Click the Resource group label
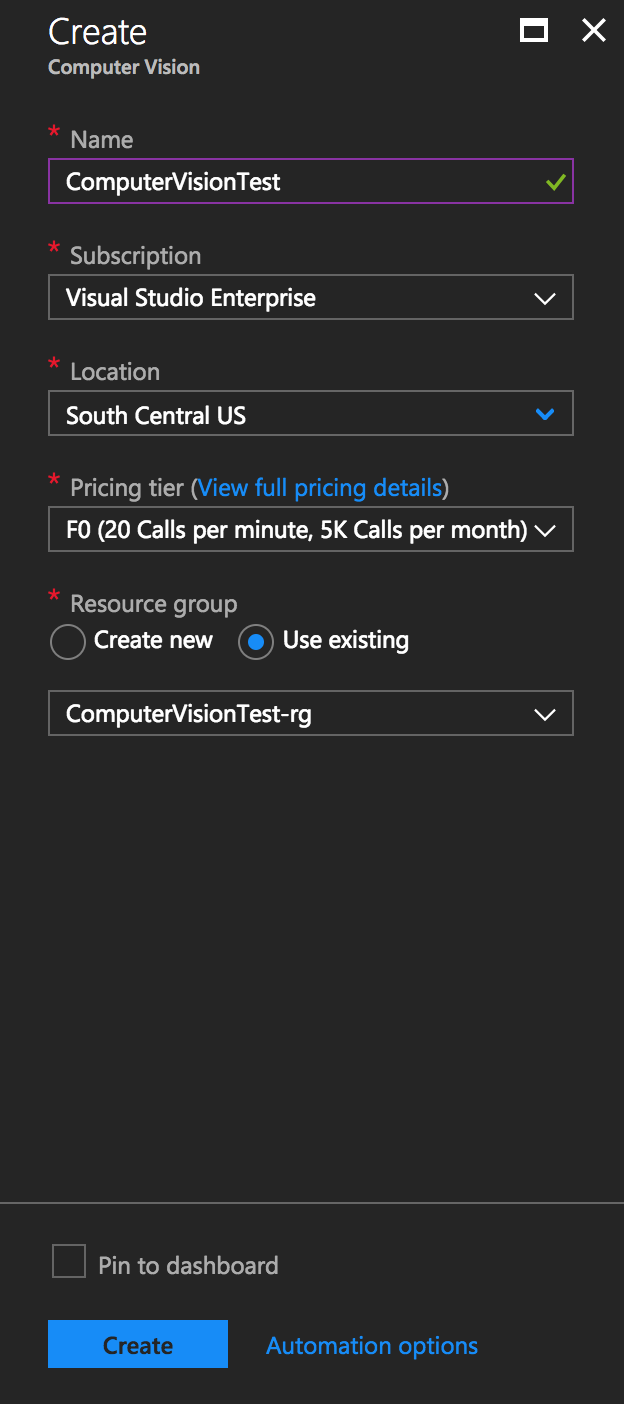Screen dimensions: 624x1404 coord(154,604)
